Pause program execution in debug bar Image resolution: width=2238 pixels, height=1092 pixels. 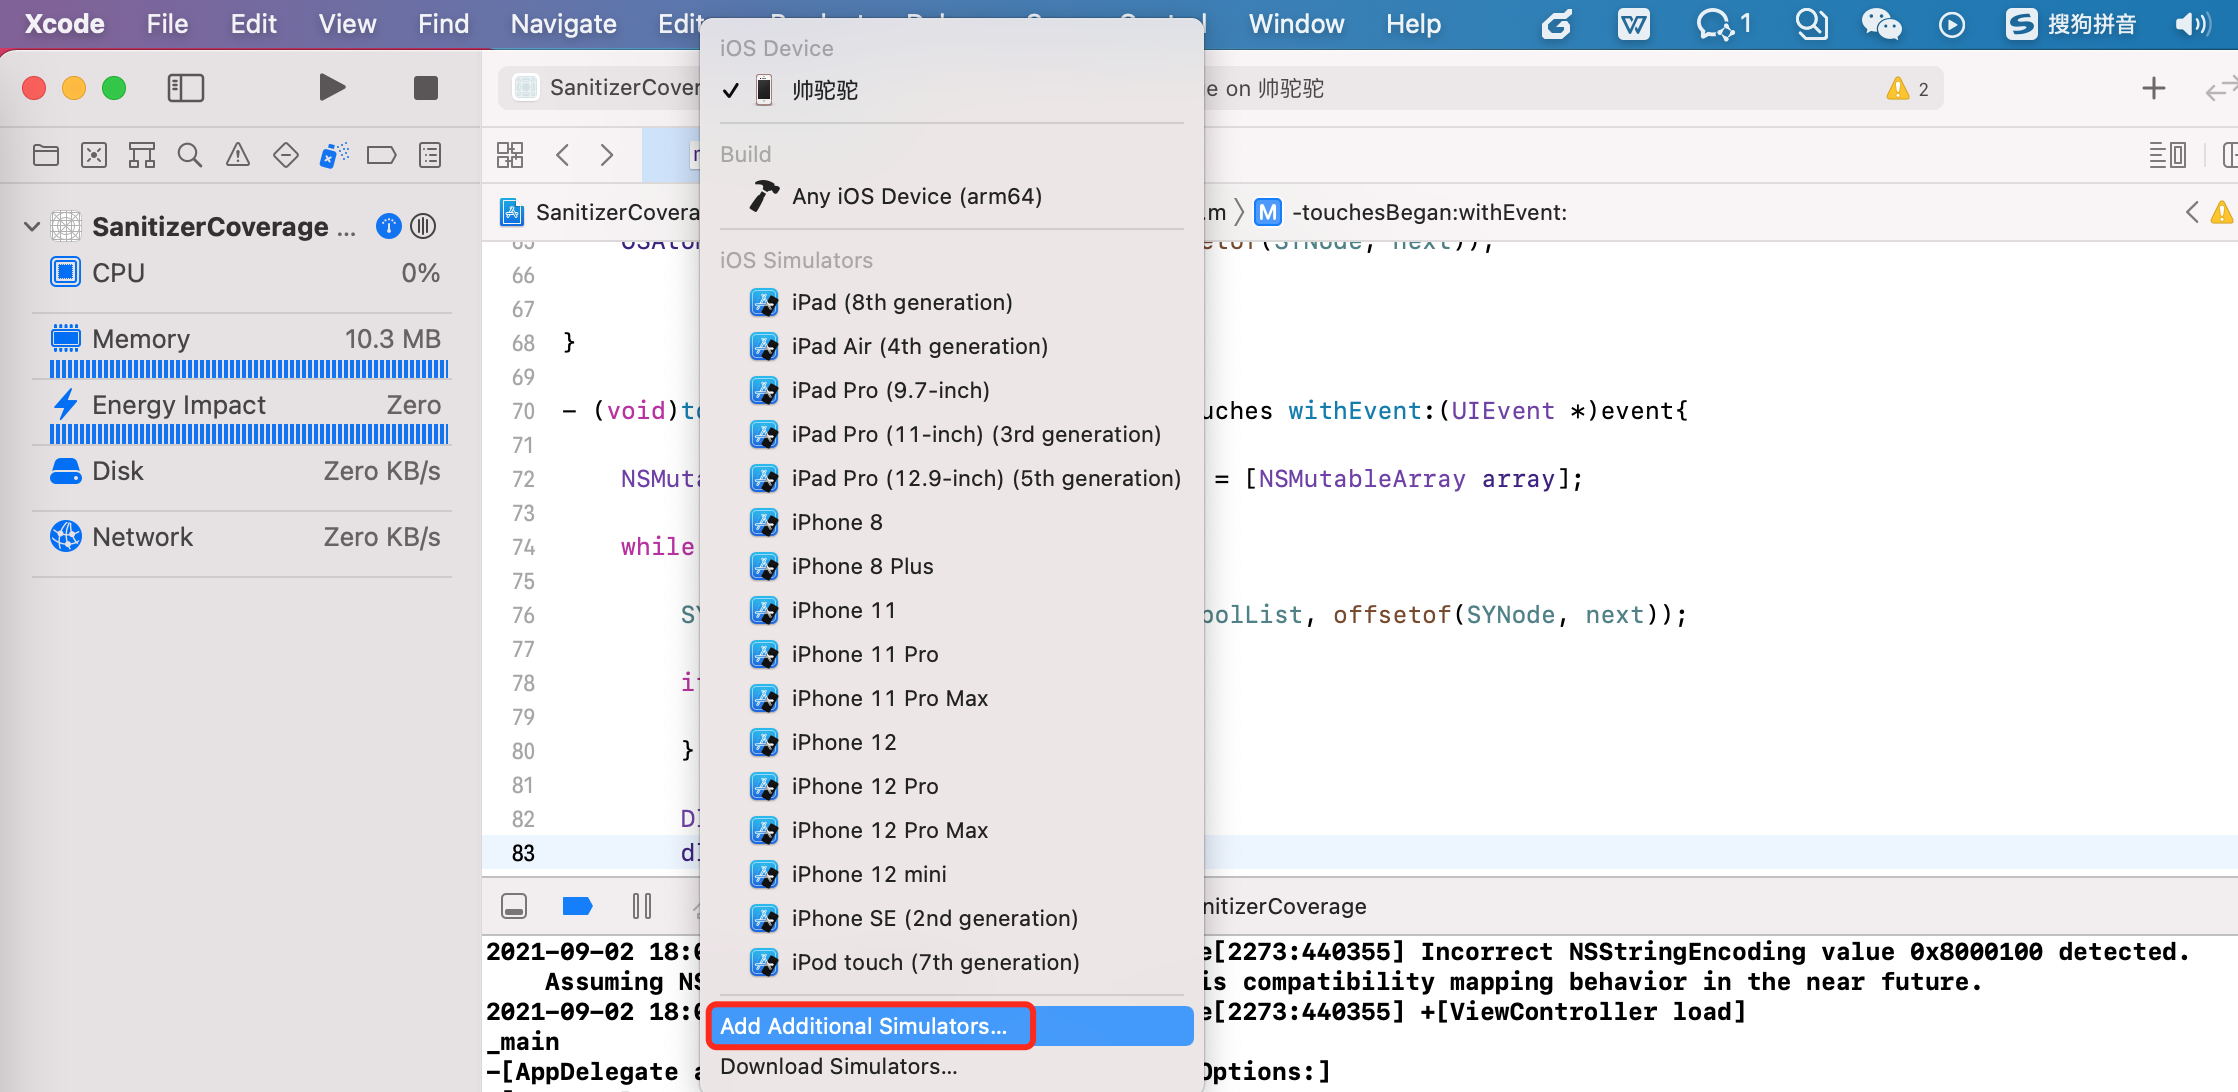(x=642, y=906)
